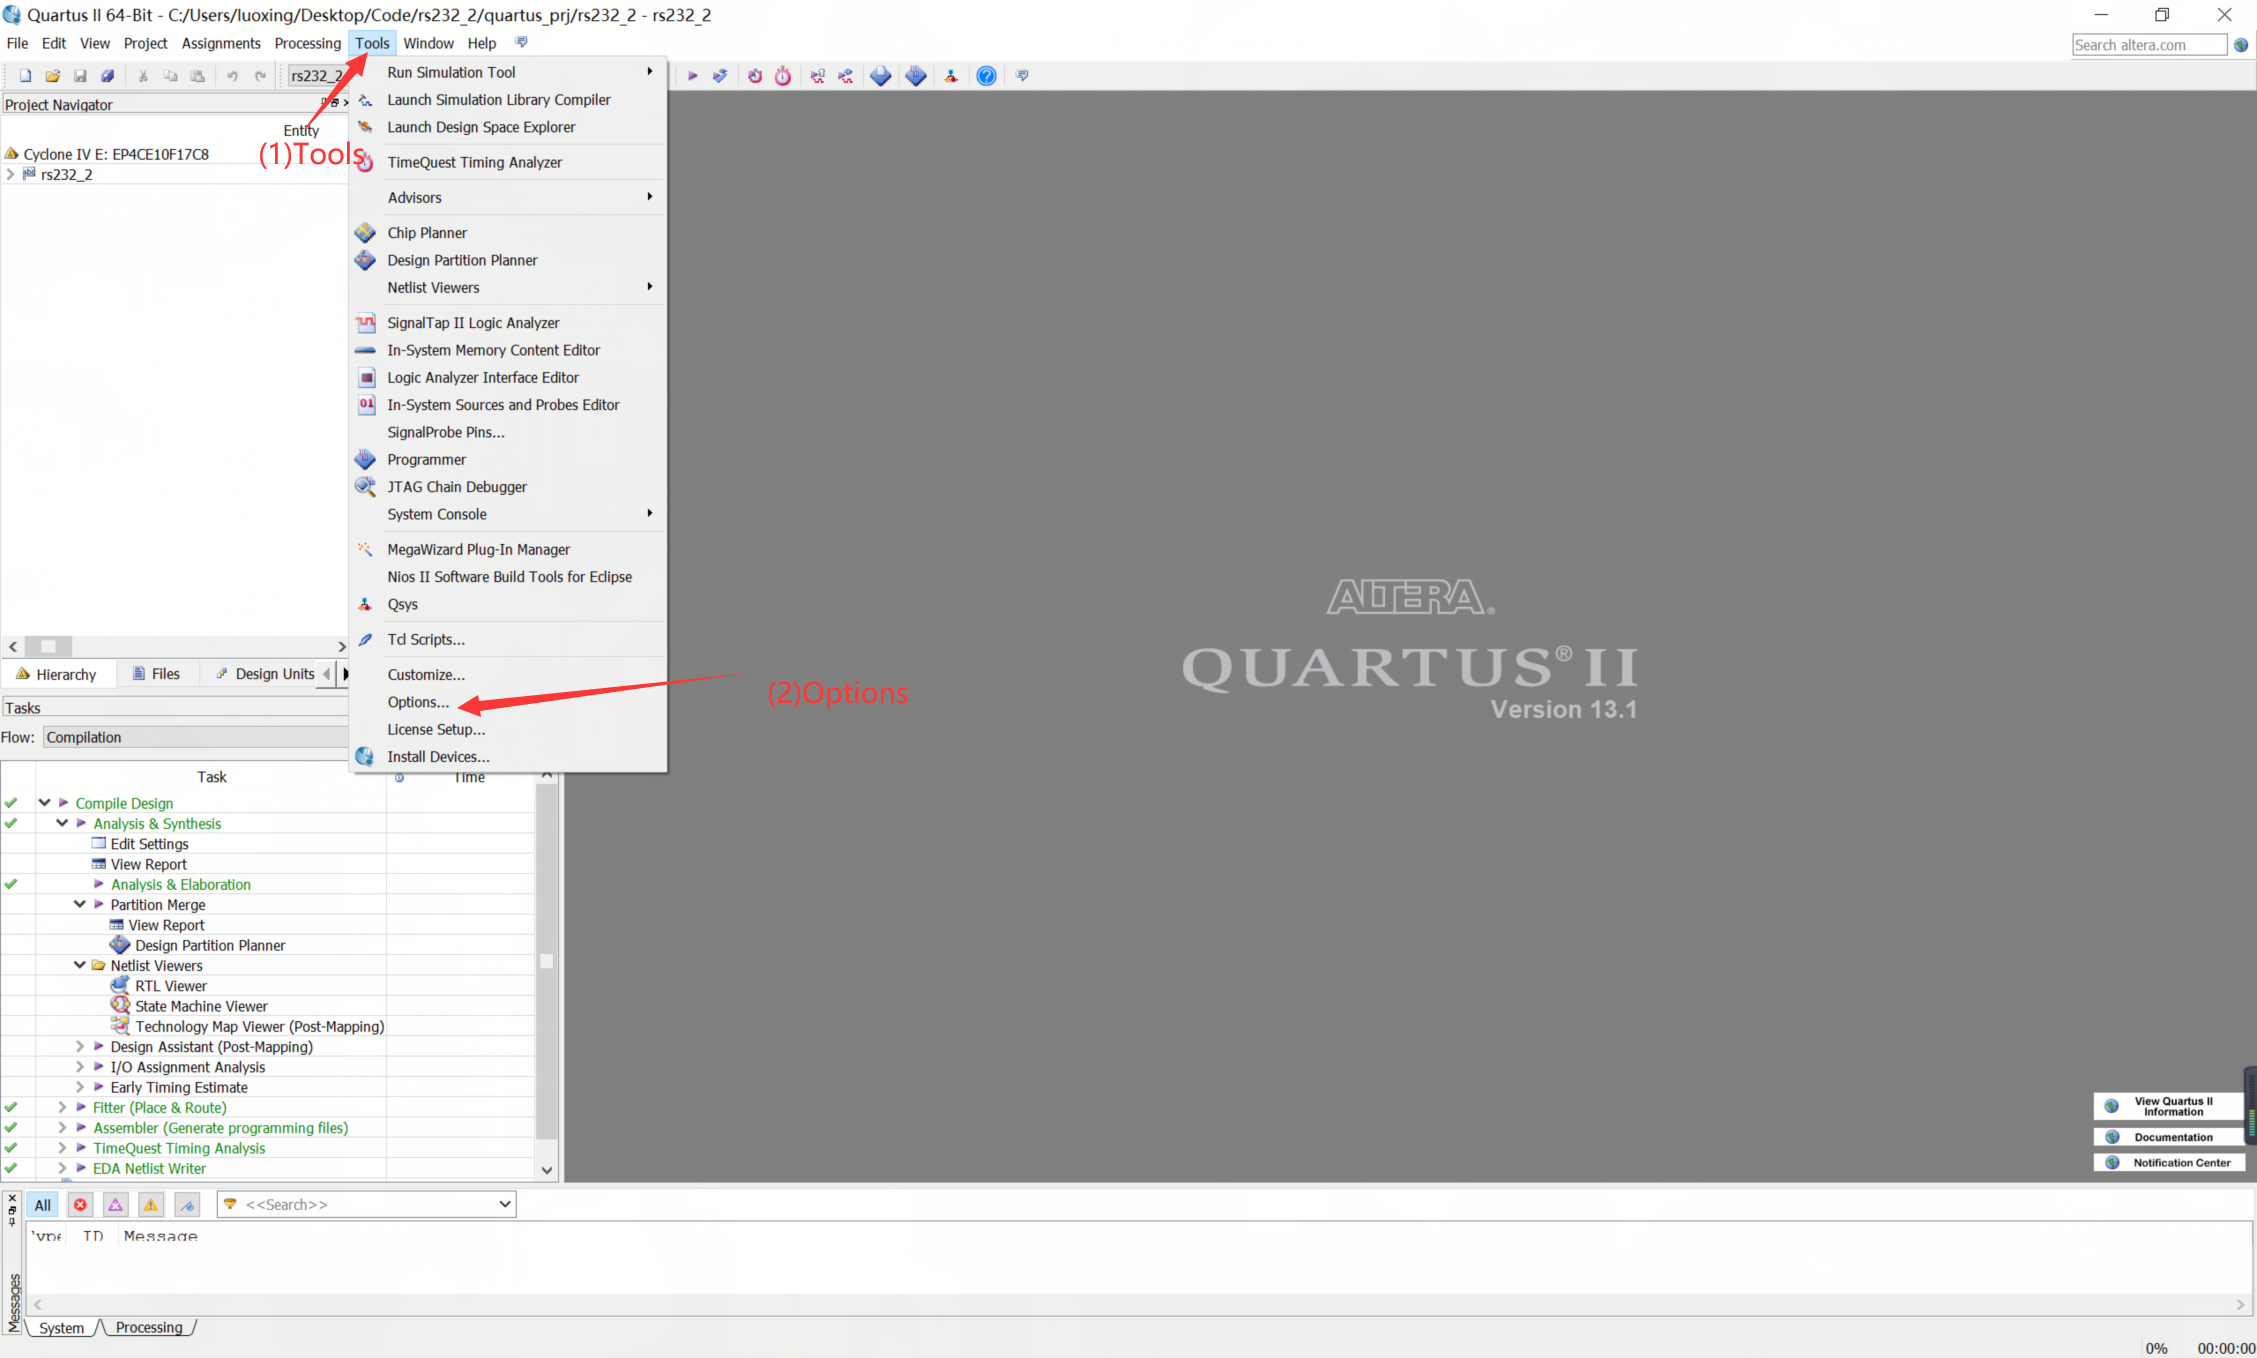Show only errors in the Messages filter
Image resolution: width=2257 pixels, height=1358 pixels.
coord(80,1204)
